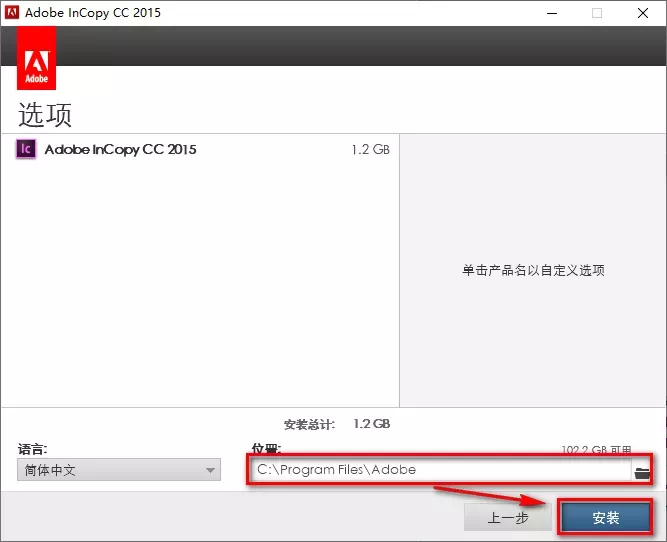Open the 简体中文 language dropdown
667x542 pixels.
click(118, 470)
